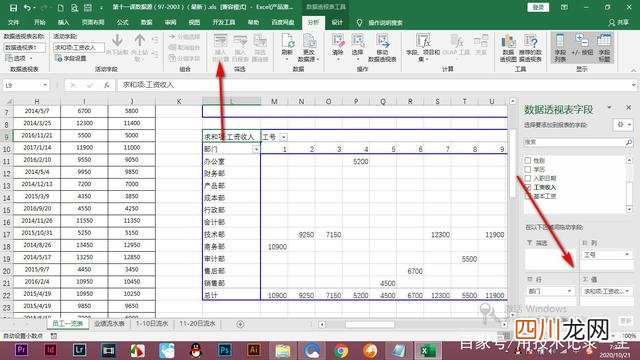
Task: Switch to the Home (开始) ribbon tab
Action: tap(40, 22)
